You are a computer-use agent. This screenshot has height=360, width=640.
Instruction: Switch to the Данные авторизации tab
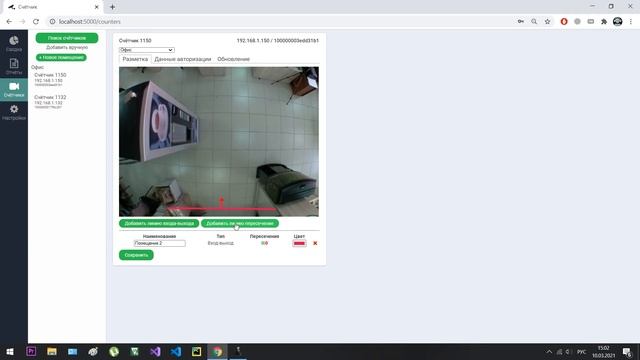pos(182,59)
